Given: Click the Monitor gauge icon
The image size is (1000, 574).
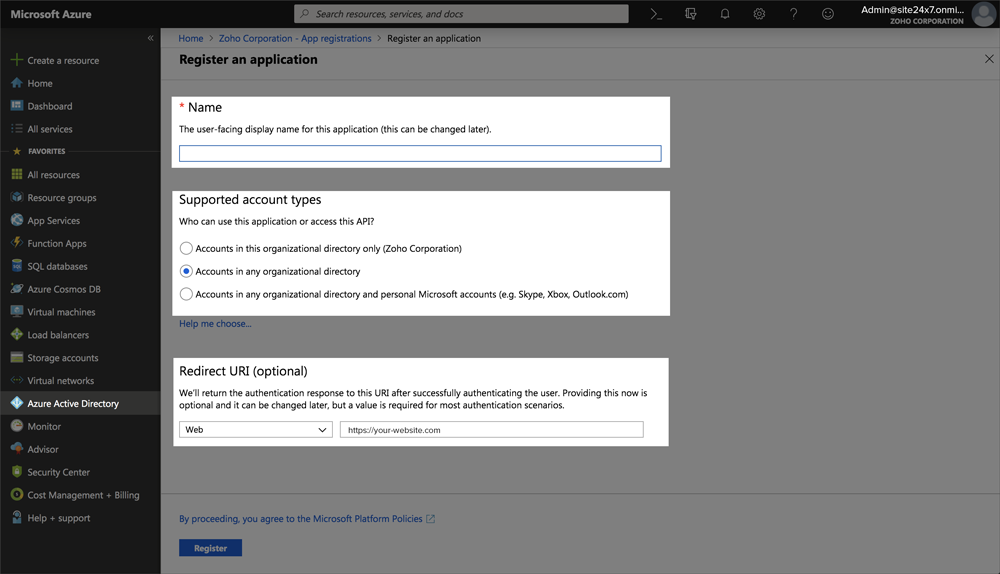Looking at the screenshot, I should pyautogui.click(x=17, y=426).
